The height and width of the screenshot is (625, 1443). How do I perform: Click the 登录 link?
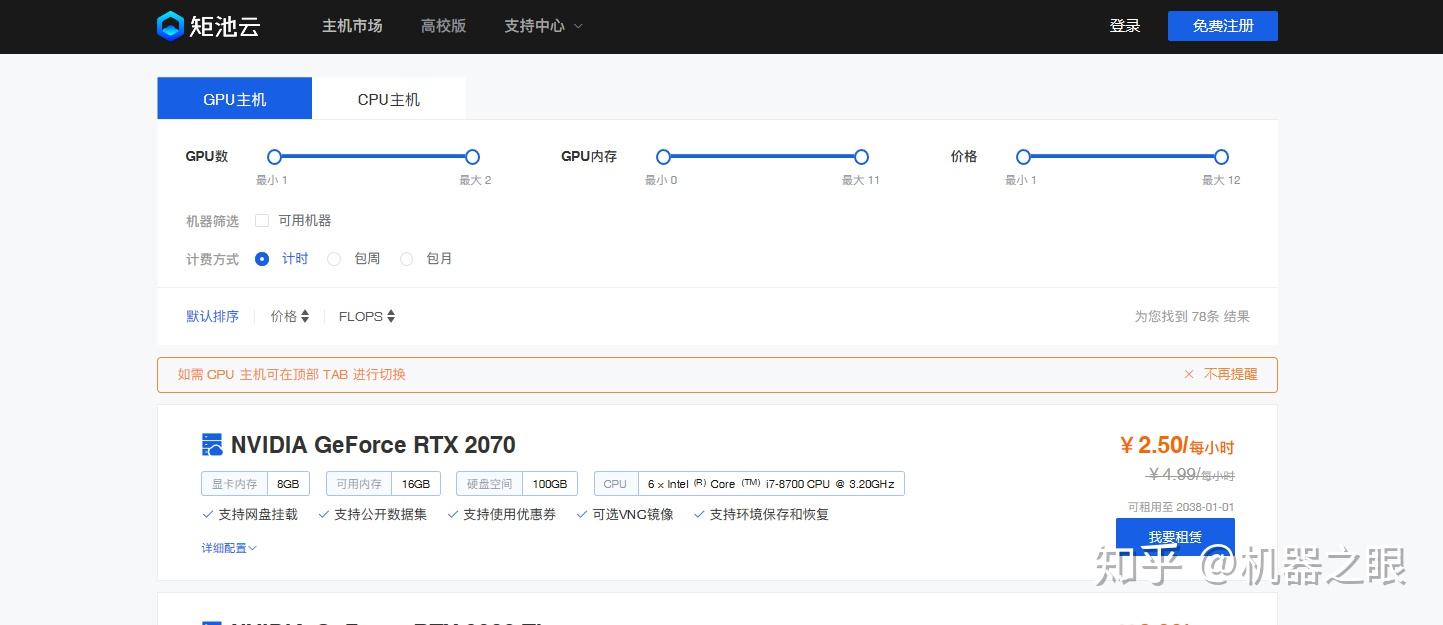pos(1125,26)
